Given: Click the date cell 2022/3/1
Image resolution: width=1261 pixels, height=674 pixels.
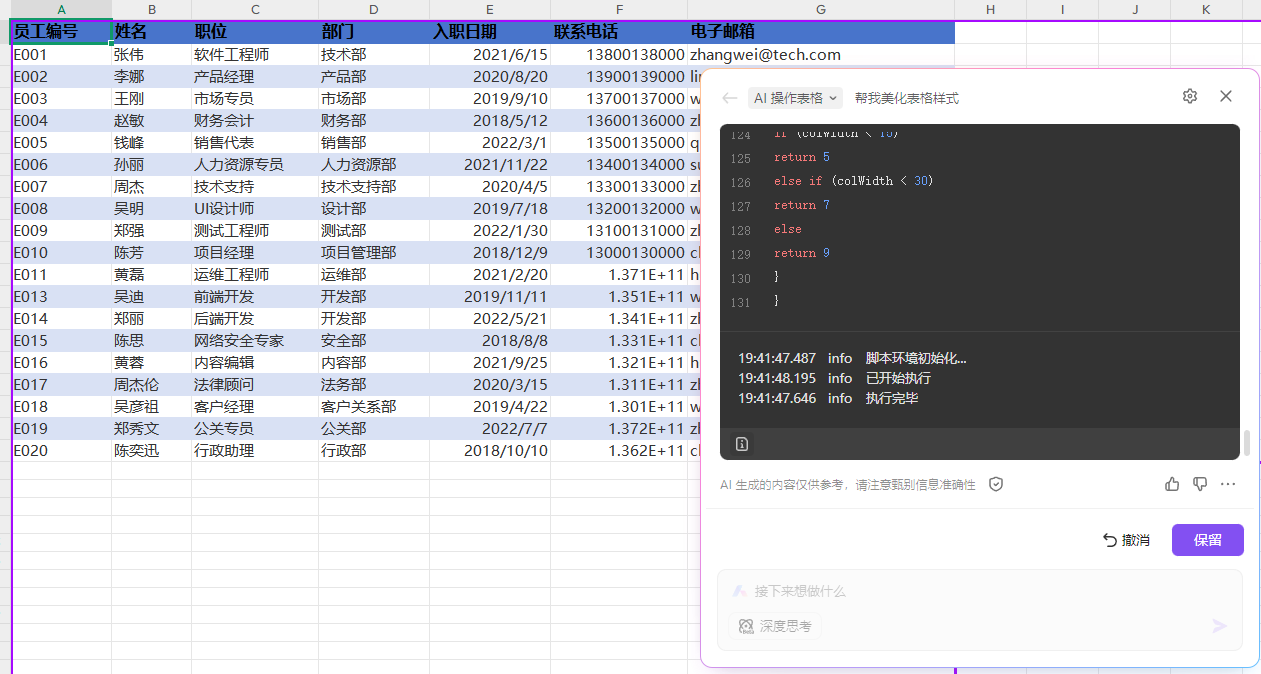Looking at the screenshot, I should [x=490, y=142].
